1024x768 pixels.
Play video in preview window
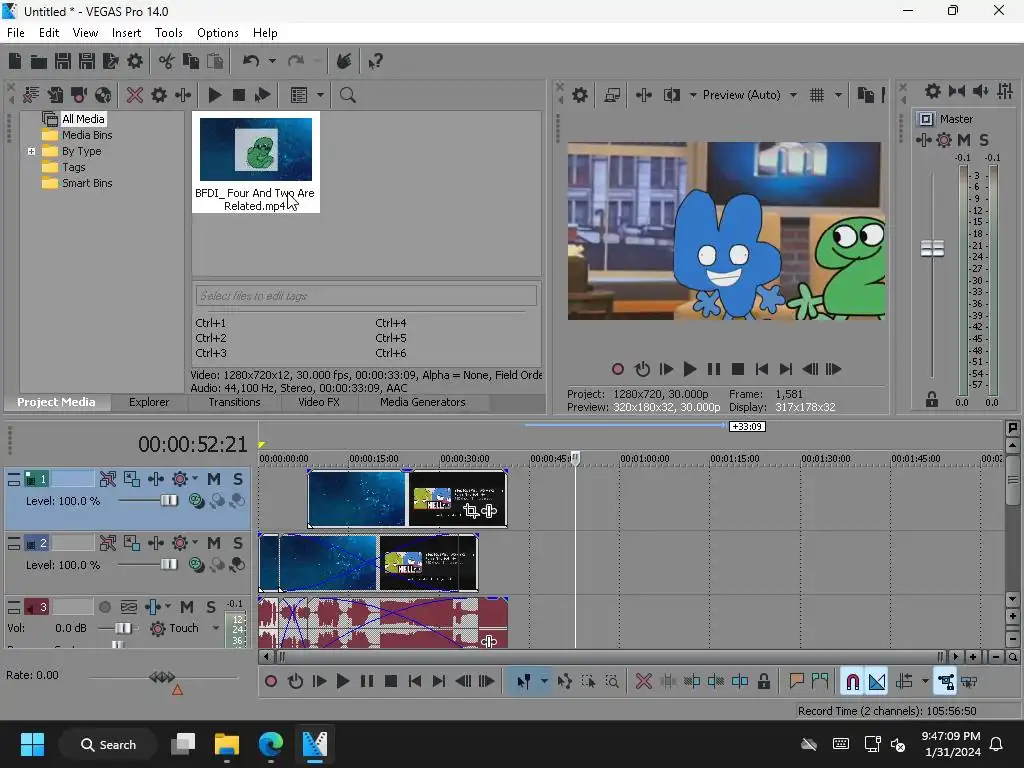point(690,369)
